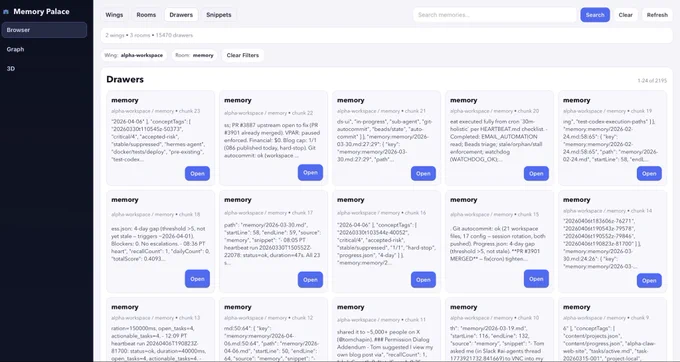
Task: Click the '1-24 of 2195' count text
Action: coord(652,81)
